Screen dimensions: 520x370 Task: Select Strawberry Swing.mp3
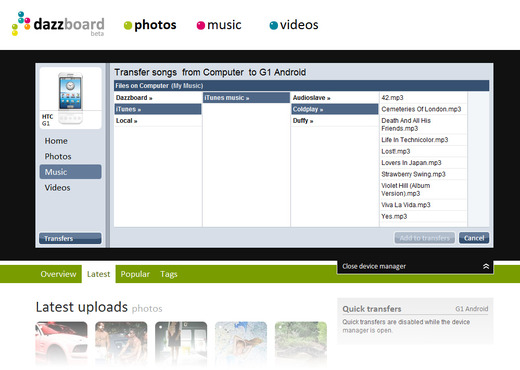[x=423, y=174]
